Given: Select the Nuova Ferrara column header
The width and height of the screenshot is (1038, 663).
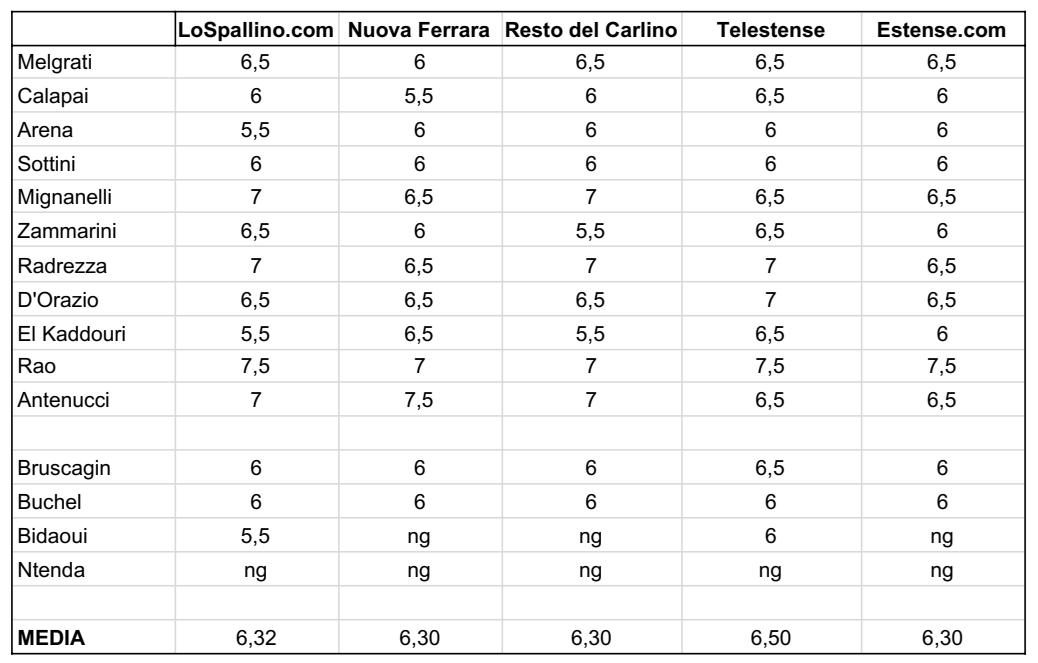Looking at the screenshot, I should 419,30.
